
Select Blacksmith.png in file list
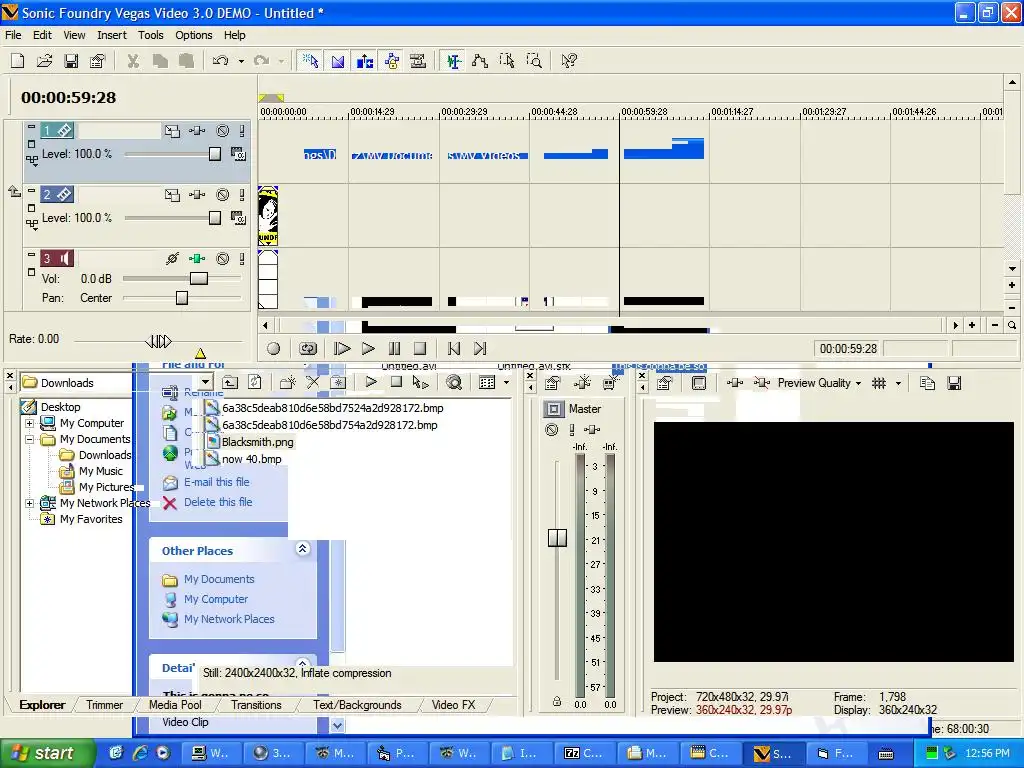click(257, 442)
